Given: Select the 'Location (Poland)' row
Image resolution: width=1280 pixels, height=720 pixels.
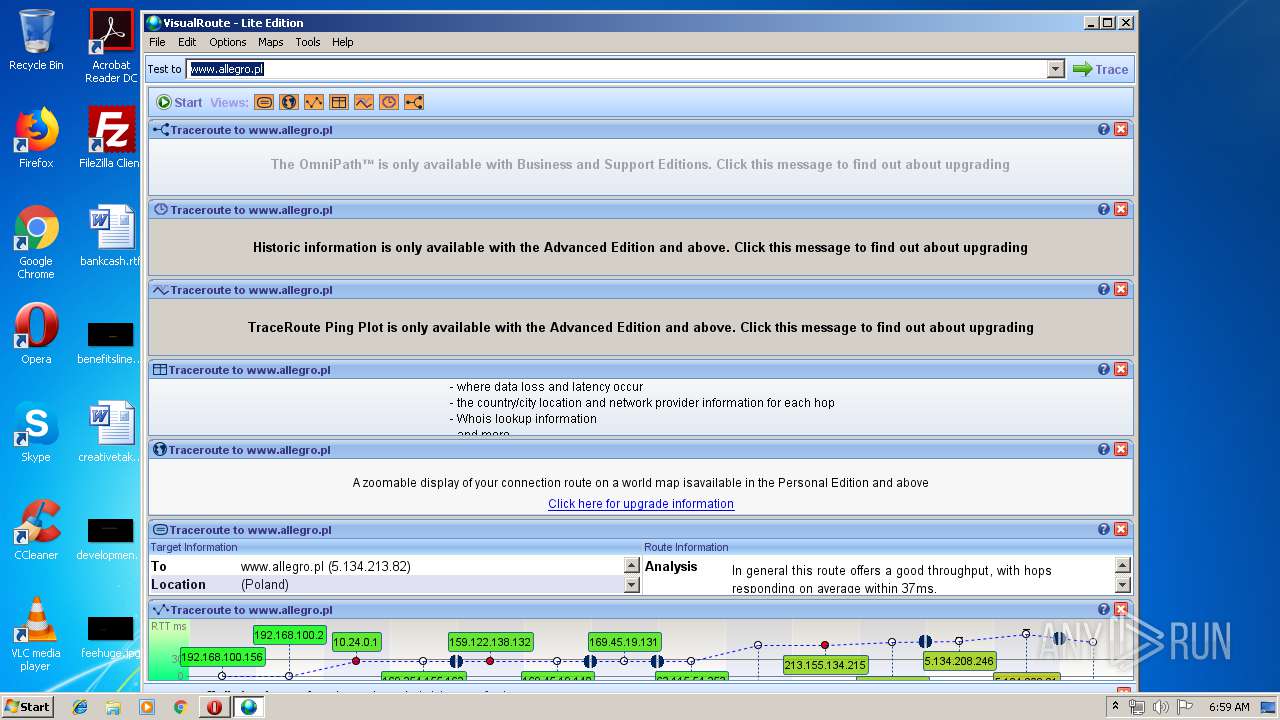Looking at the screenshot, I should pyautogui.click(x=386, y=584).
